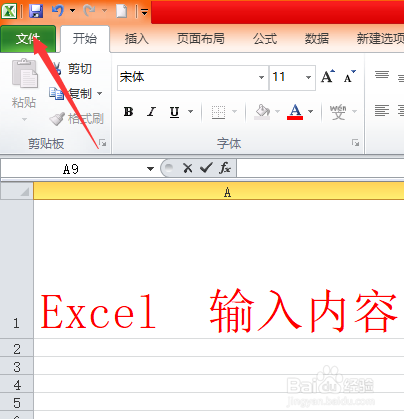Click the 粘贴 (Paste) clipboard icon
The width and height of the screenshot is (404, 419).
(25, 73)
